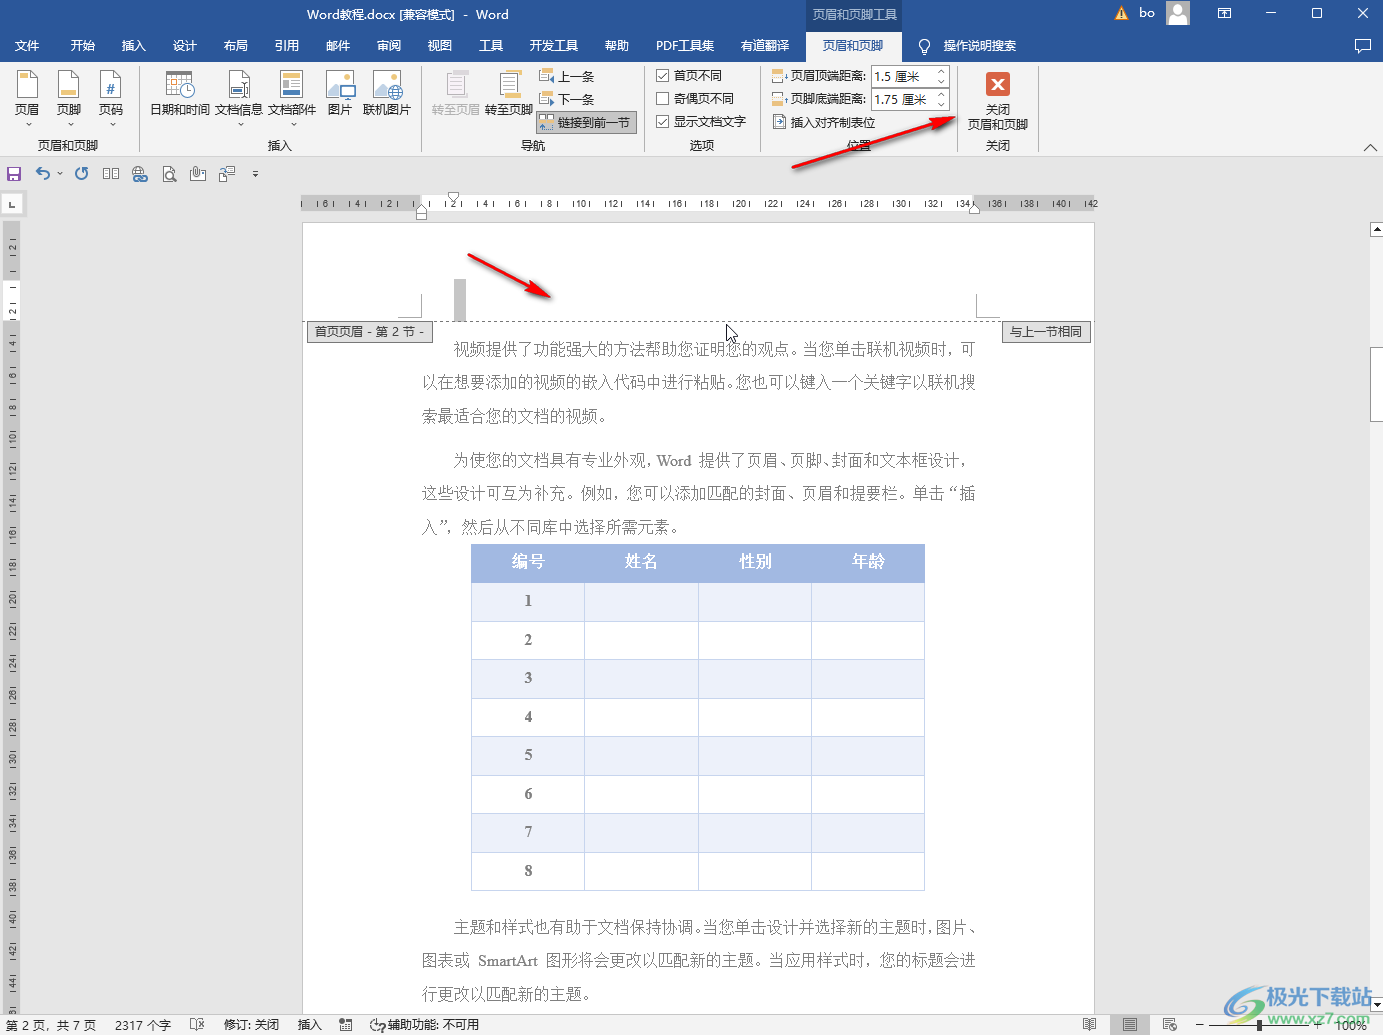
Task: Click the tab stop selector on ruler
Action: [x=12, y=204]
